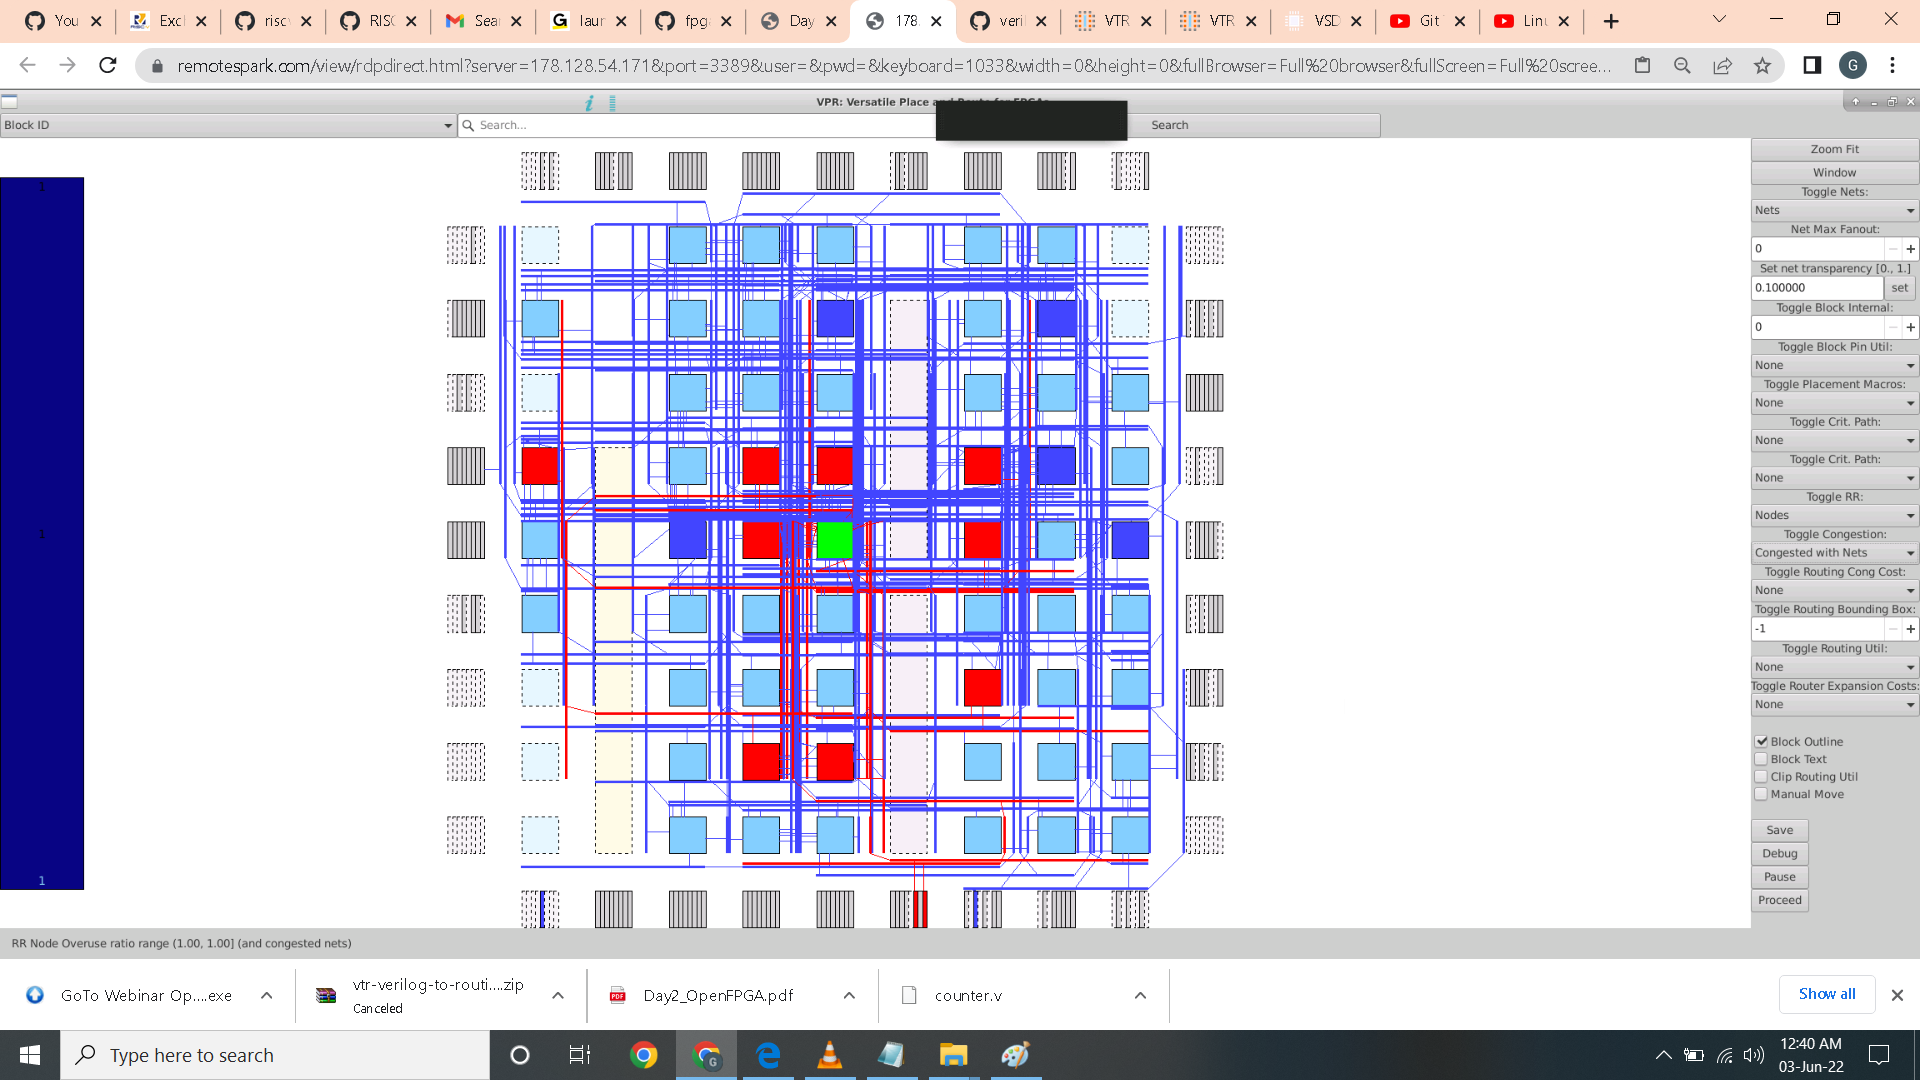Open Microsoft Edge from taskbar
Image resolution: width=1920 pixels, height=1080 pixels.
click(768, 1055)
